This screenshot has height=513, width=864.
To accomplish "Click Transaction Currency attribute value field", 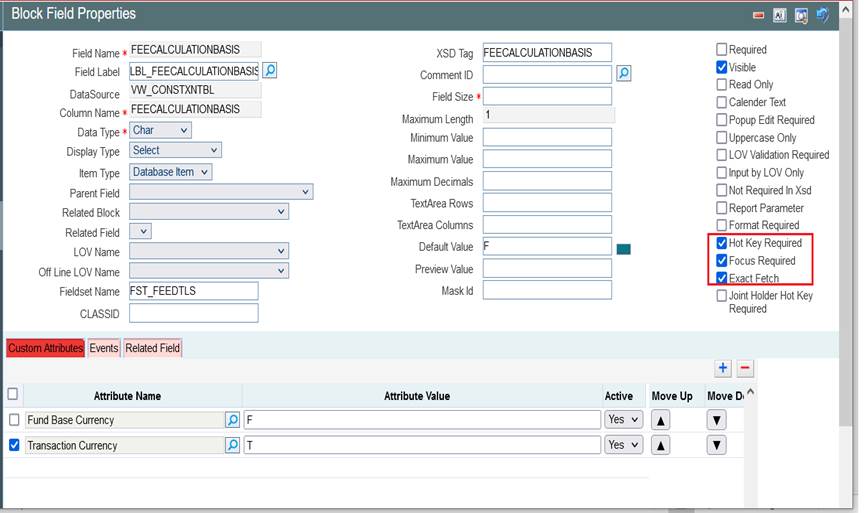I will [422, 445].
